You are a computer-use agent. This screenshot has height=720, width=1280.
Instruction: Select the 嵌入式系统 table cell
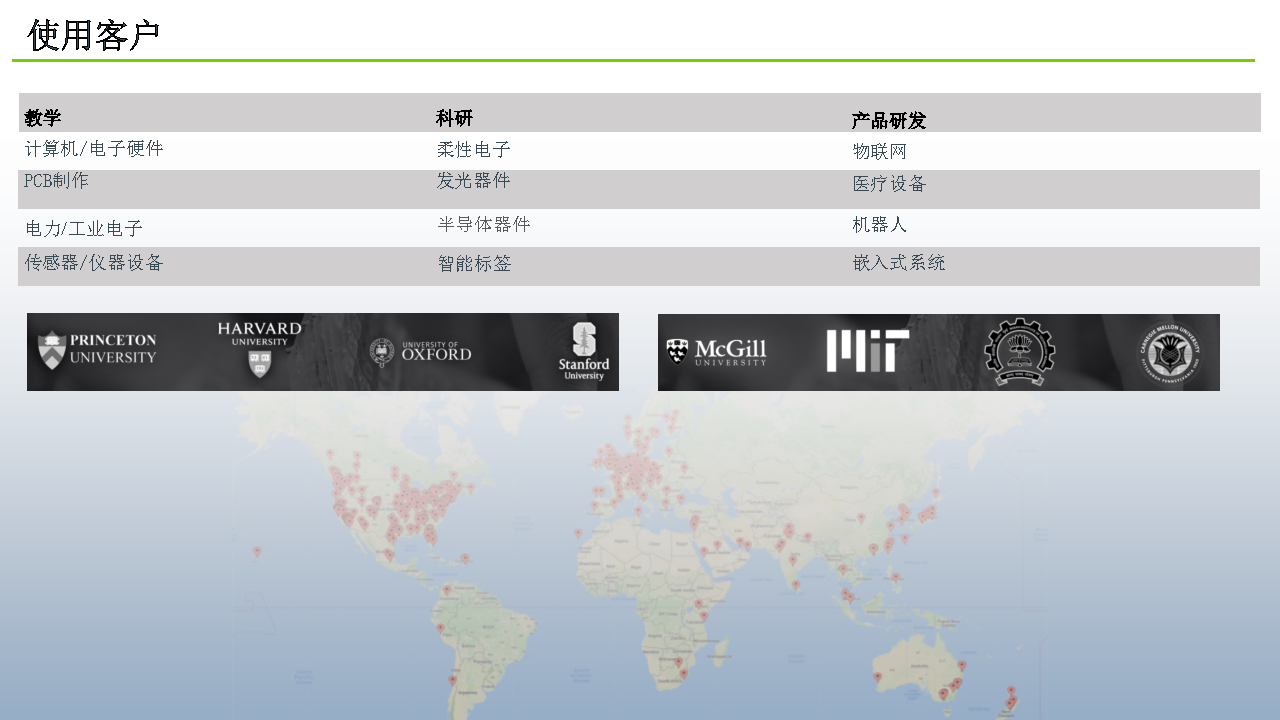[898, 263]
